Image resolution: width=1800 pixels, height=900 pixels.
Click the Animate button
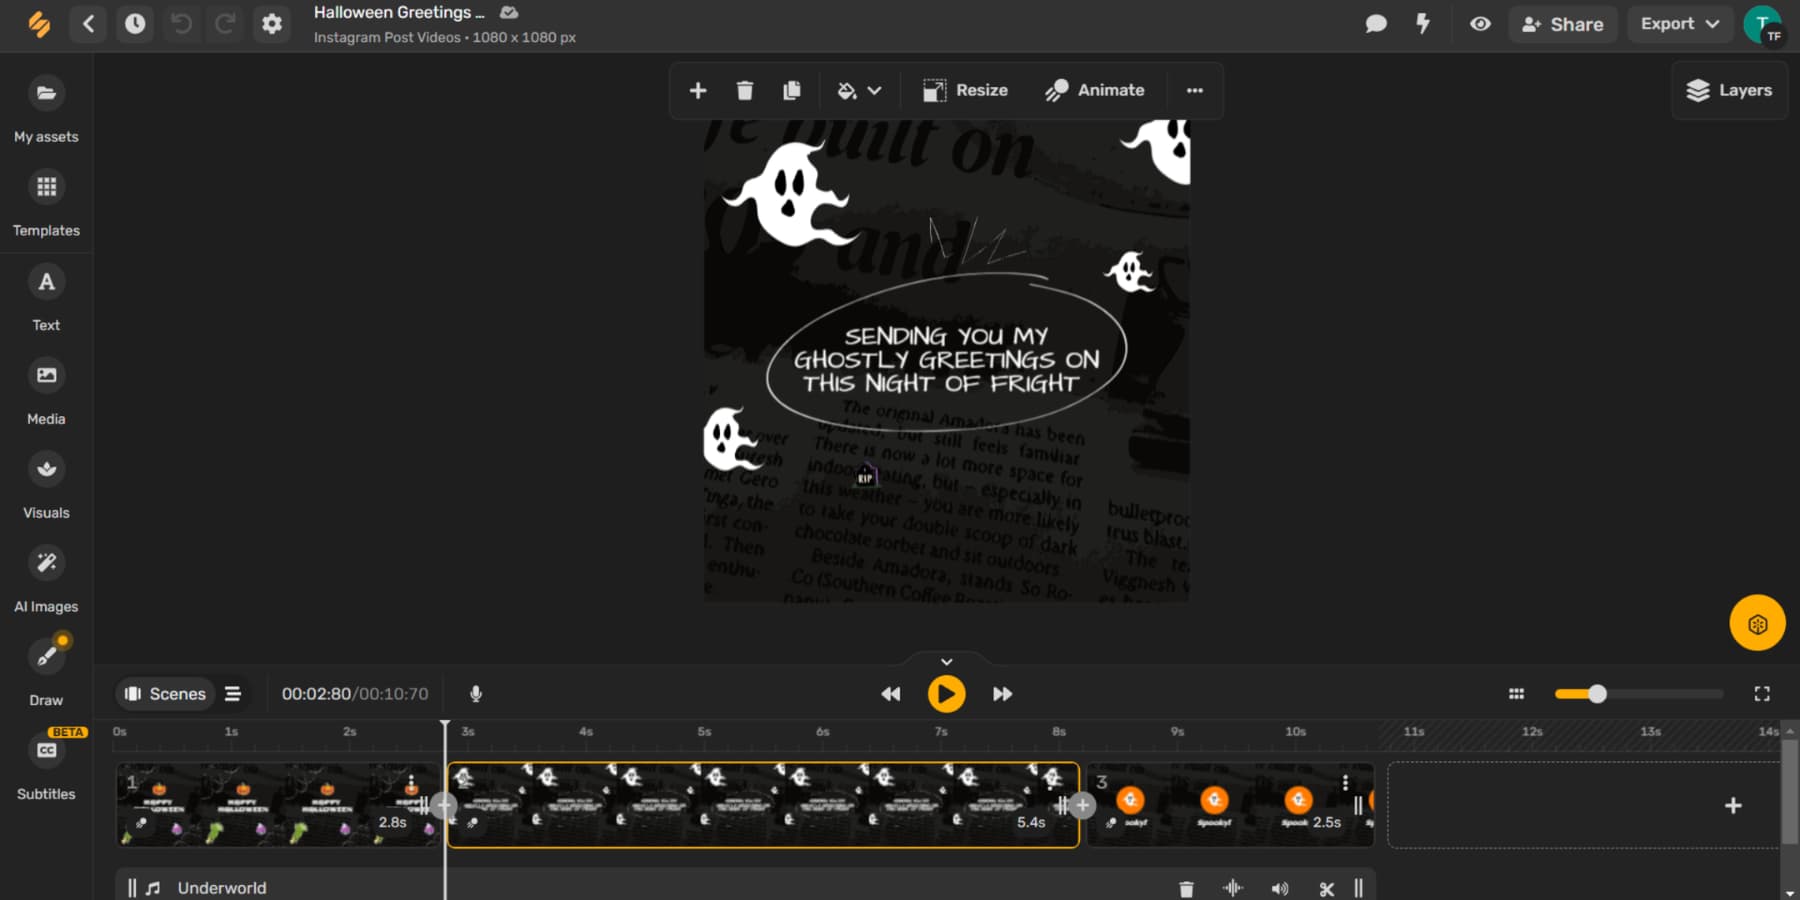[x=1096, y=90]
